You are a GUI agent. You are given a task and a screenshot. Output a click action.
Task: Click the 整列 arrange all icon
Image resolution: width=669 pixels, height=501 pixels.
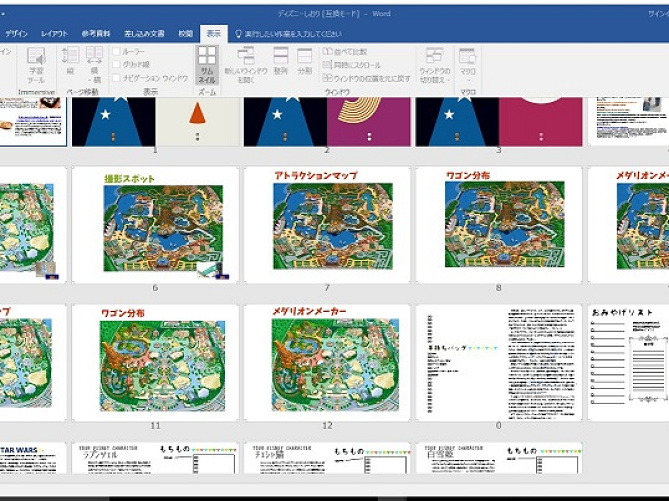[x=280, y=61]
